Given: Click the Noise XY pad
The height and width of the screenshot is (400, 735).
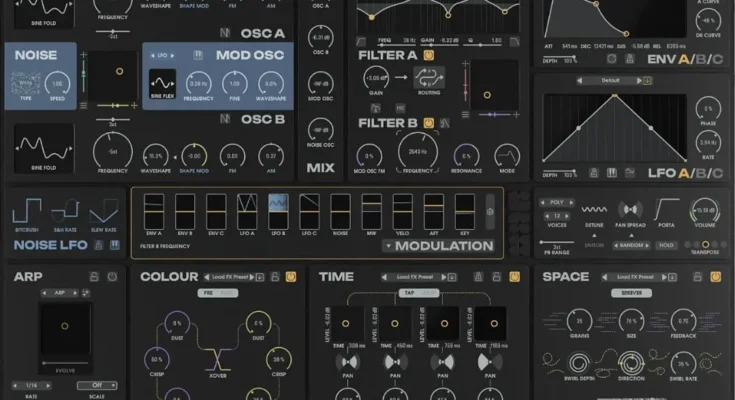Looking at the screenshot, I should (119, 72).
